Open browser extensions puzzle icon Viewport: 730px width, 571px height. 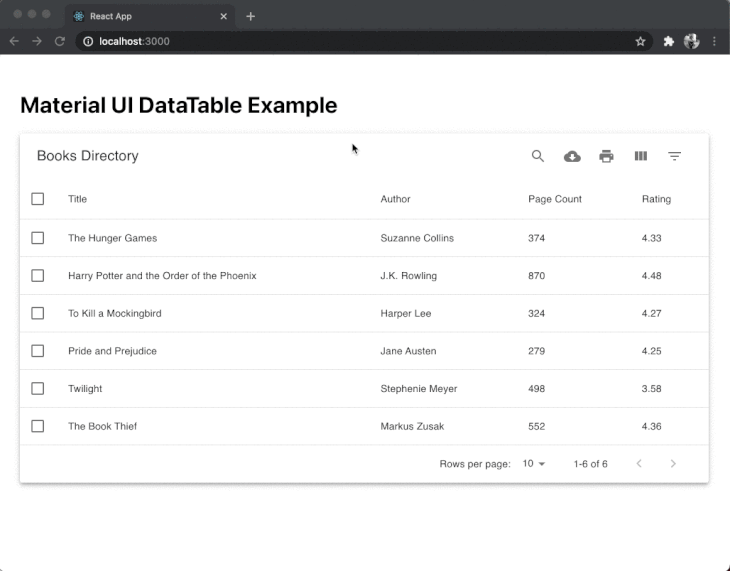[669, 41]
